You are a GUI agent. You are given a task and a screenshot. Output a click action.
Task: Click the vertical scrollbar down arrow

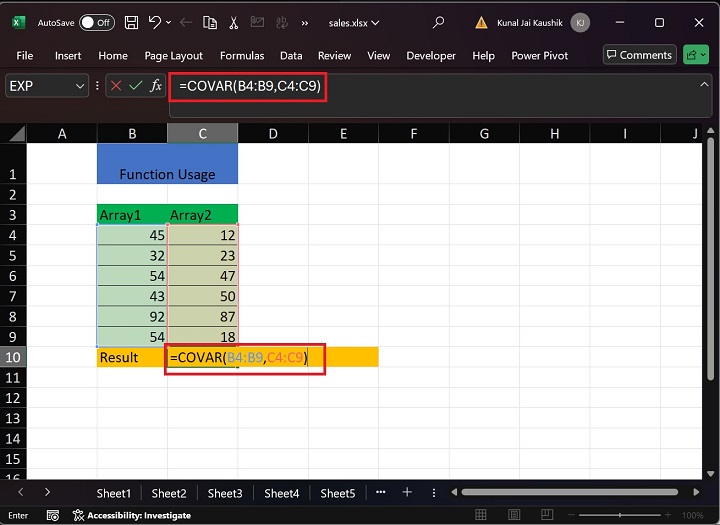(711, 474)
